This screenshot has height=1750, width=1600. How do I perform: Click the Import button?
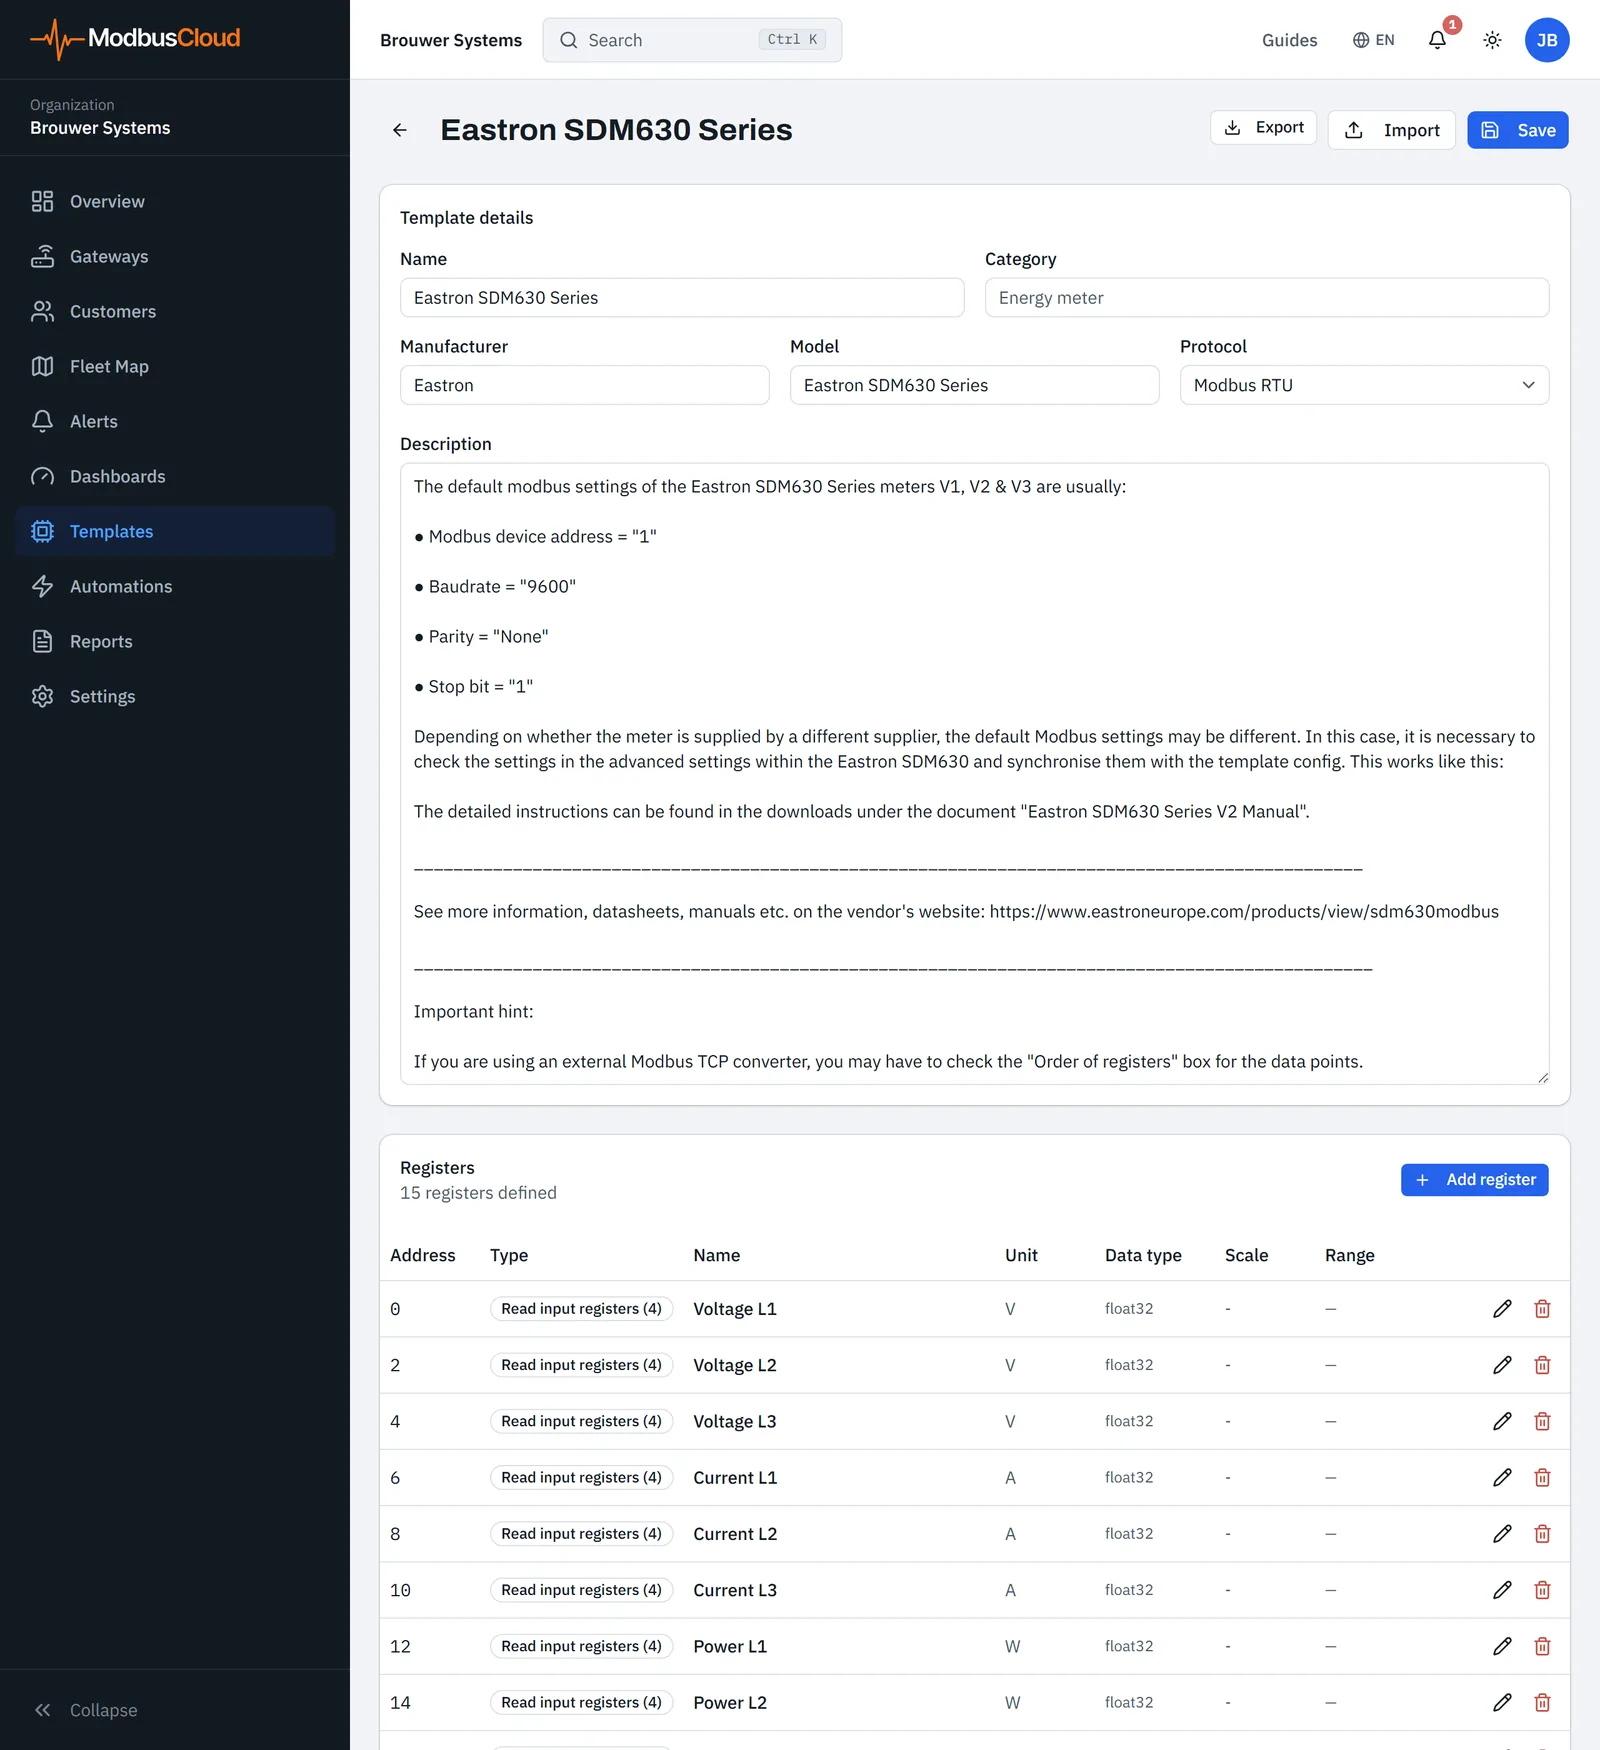click(1391, 130)
